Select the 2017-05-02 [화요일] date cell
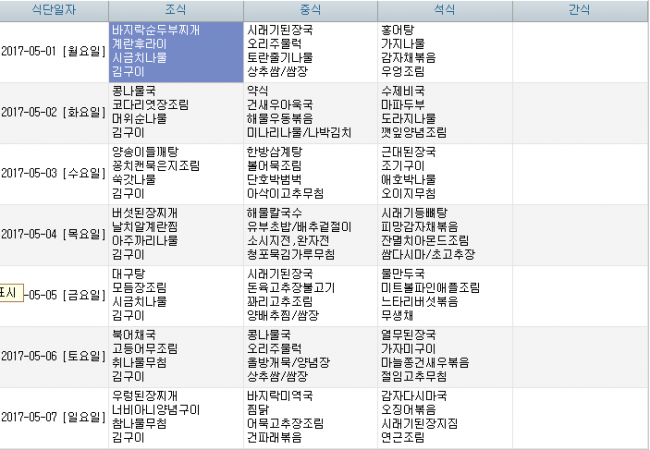 pos(54,112)
